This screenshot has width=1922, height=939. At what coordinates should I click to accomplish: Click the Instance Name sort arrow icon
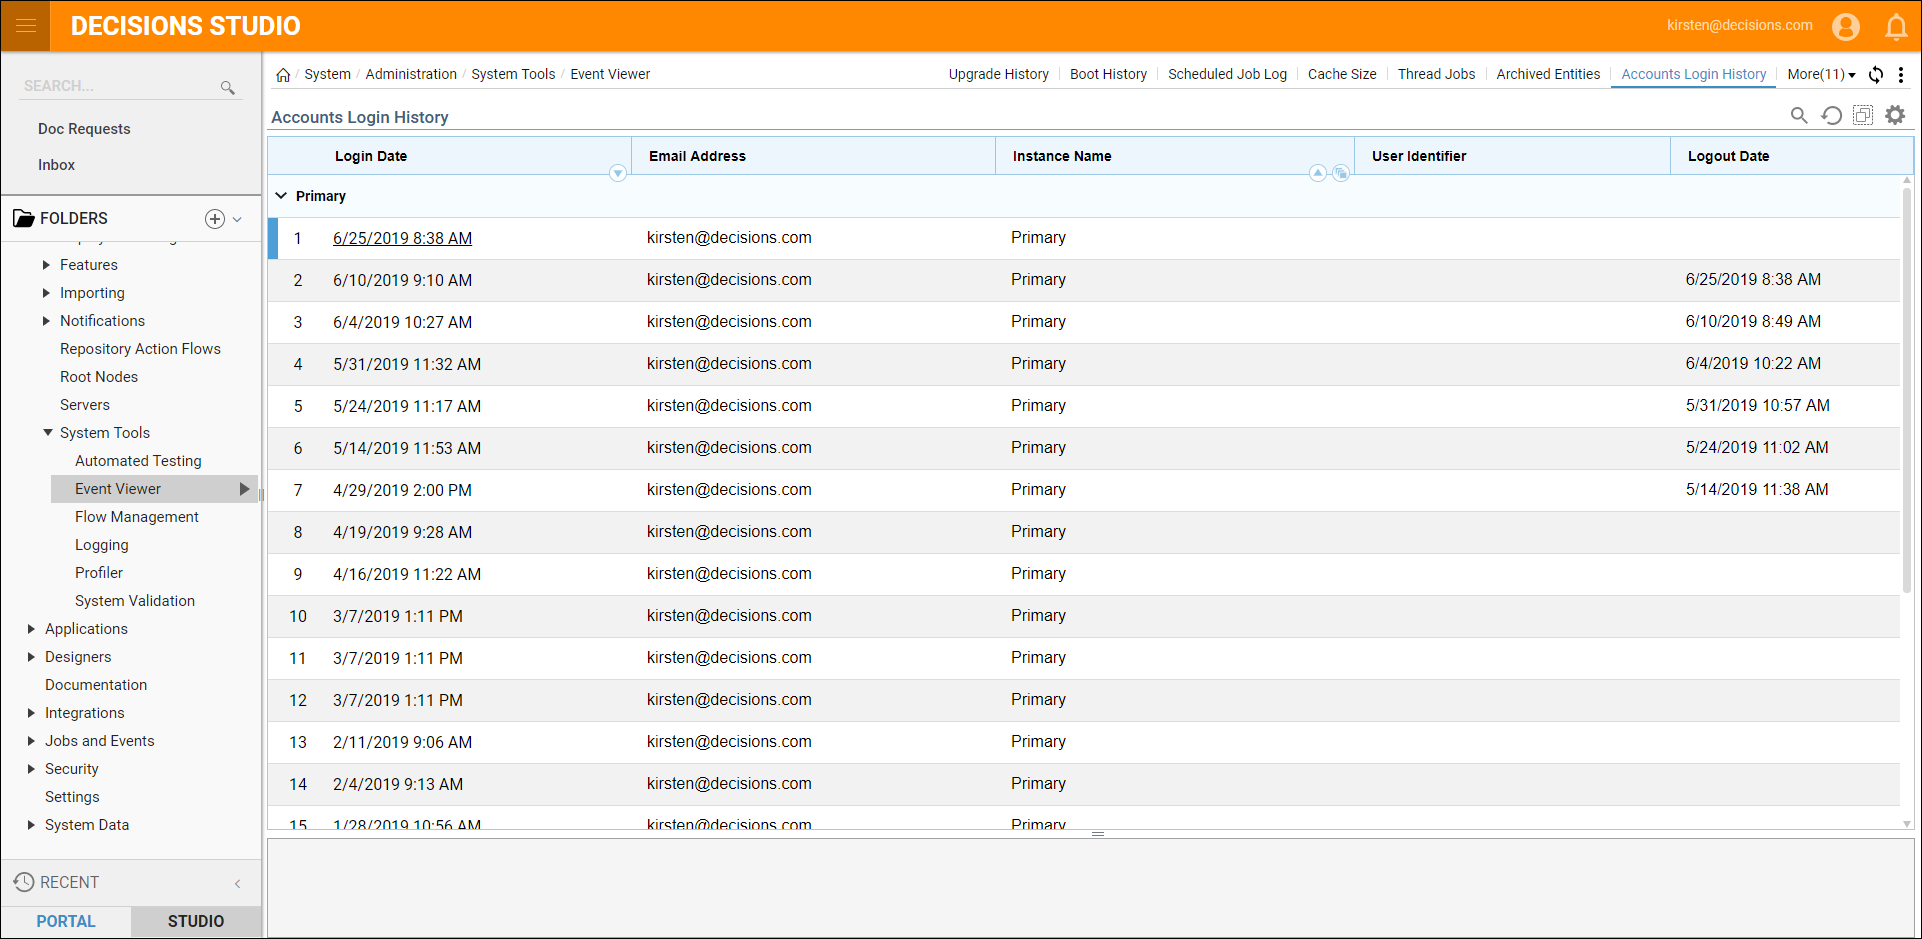tap(1318, 174)
